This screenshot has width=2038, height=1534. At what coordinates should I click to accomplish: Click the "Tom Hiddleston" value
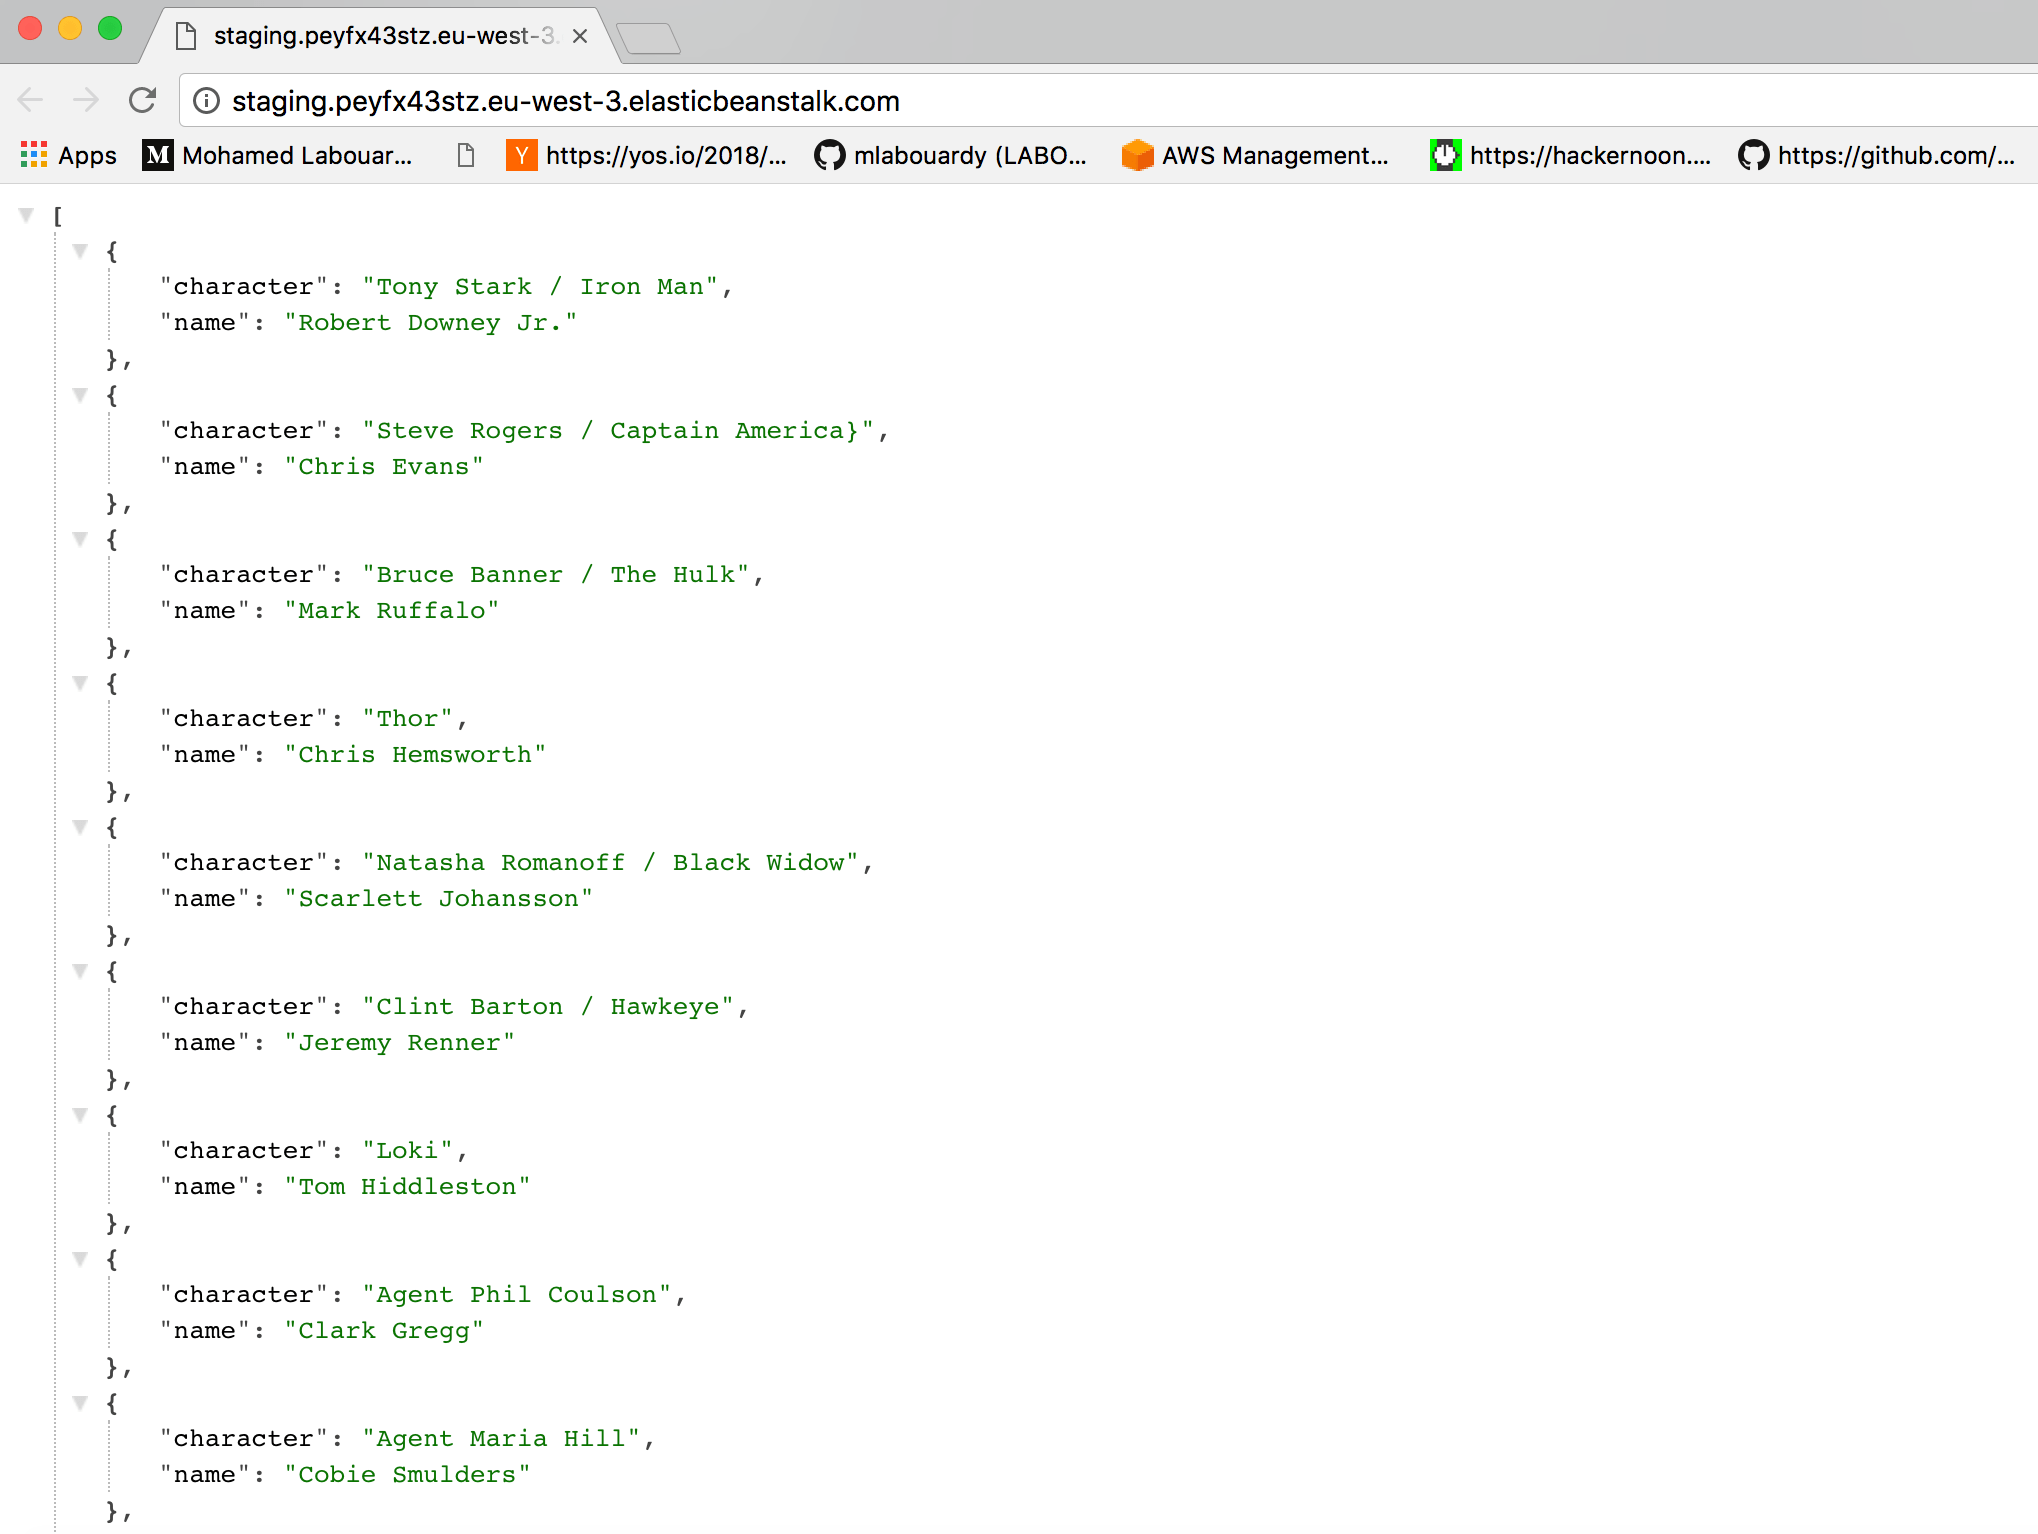point(407,1187)
